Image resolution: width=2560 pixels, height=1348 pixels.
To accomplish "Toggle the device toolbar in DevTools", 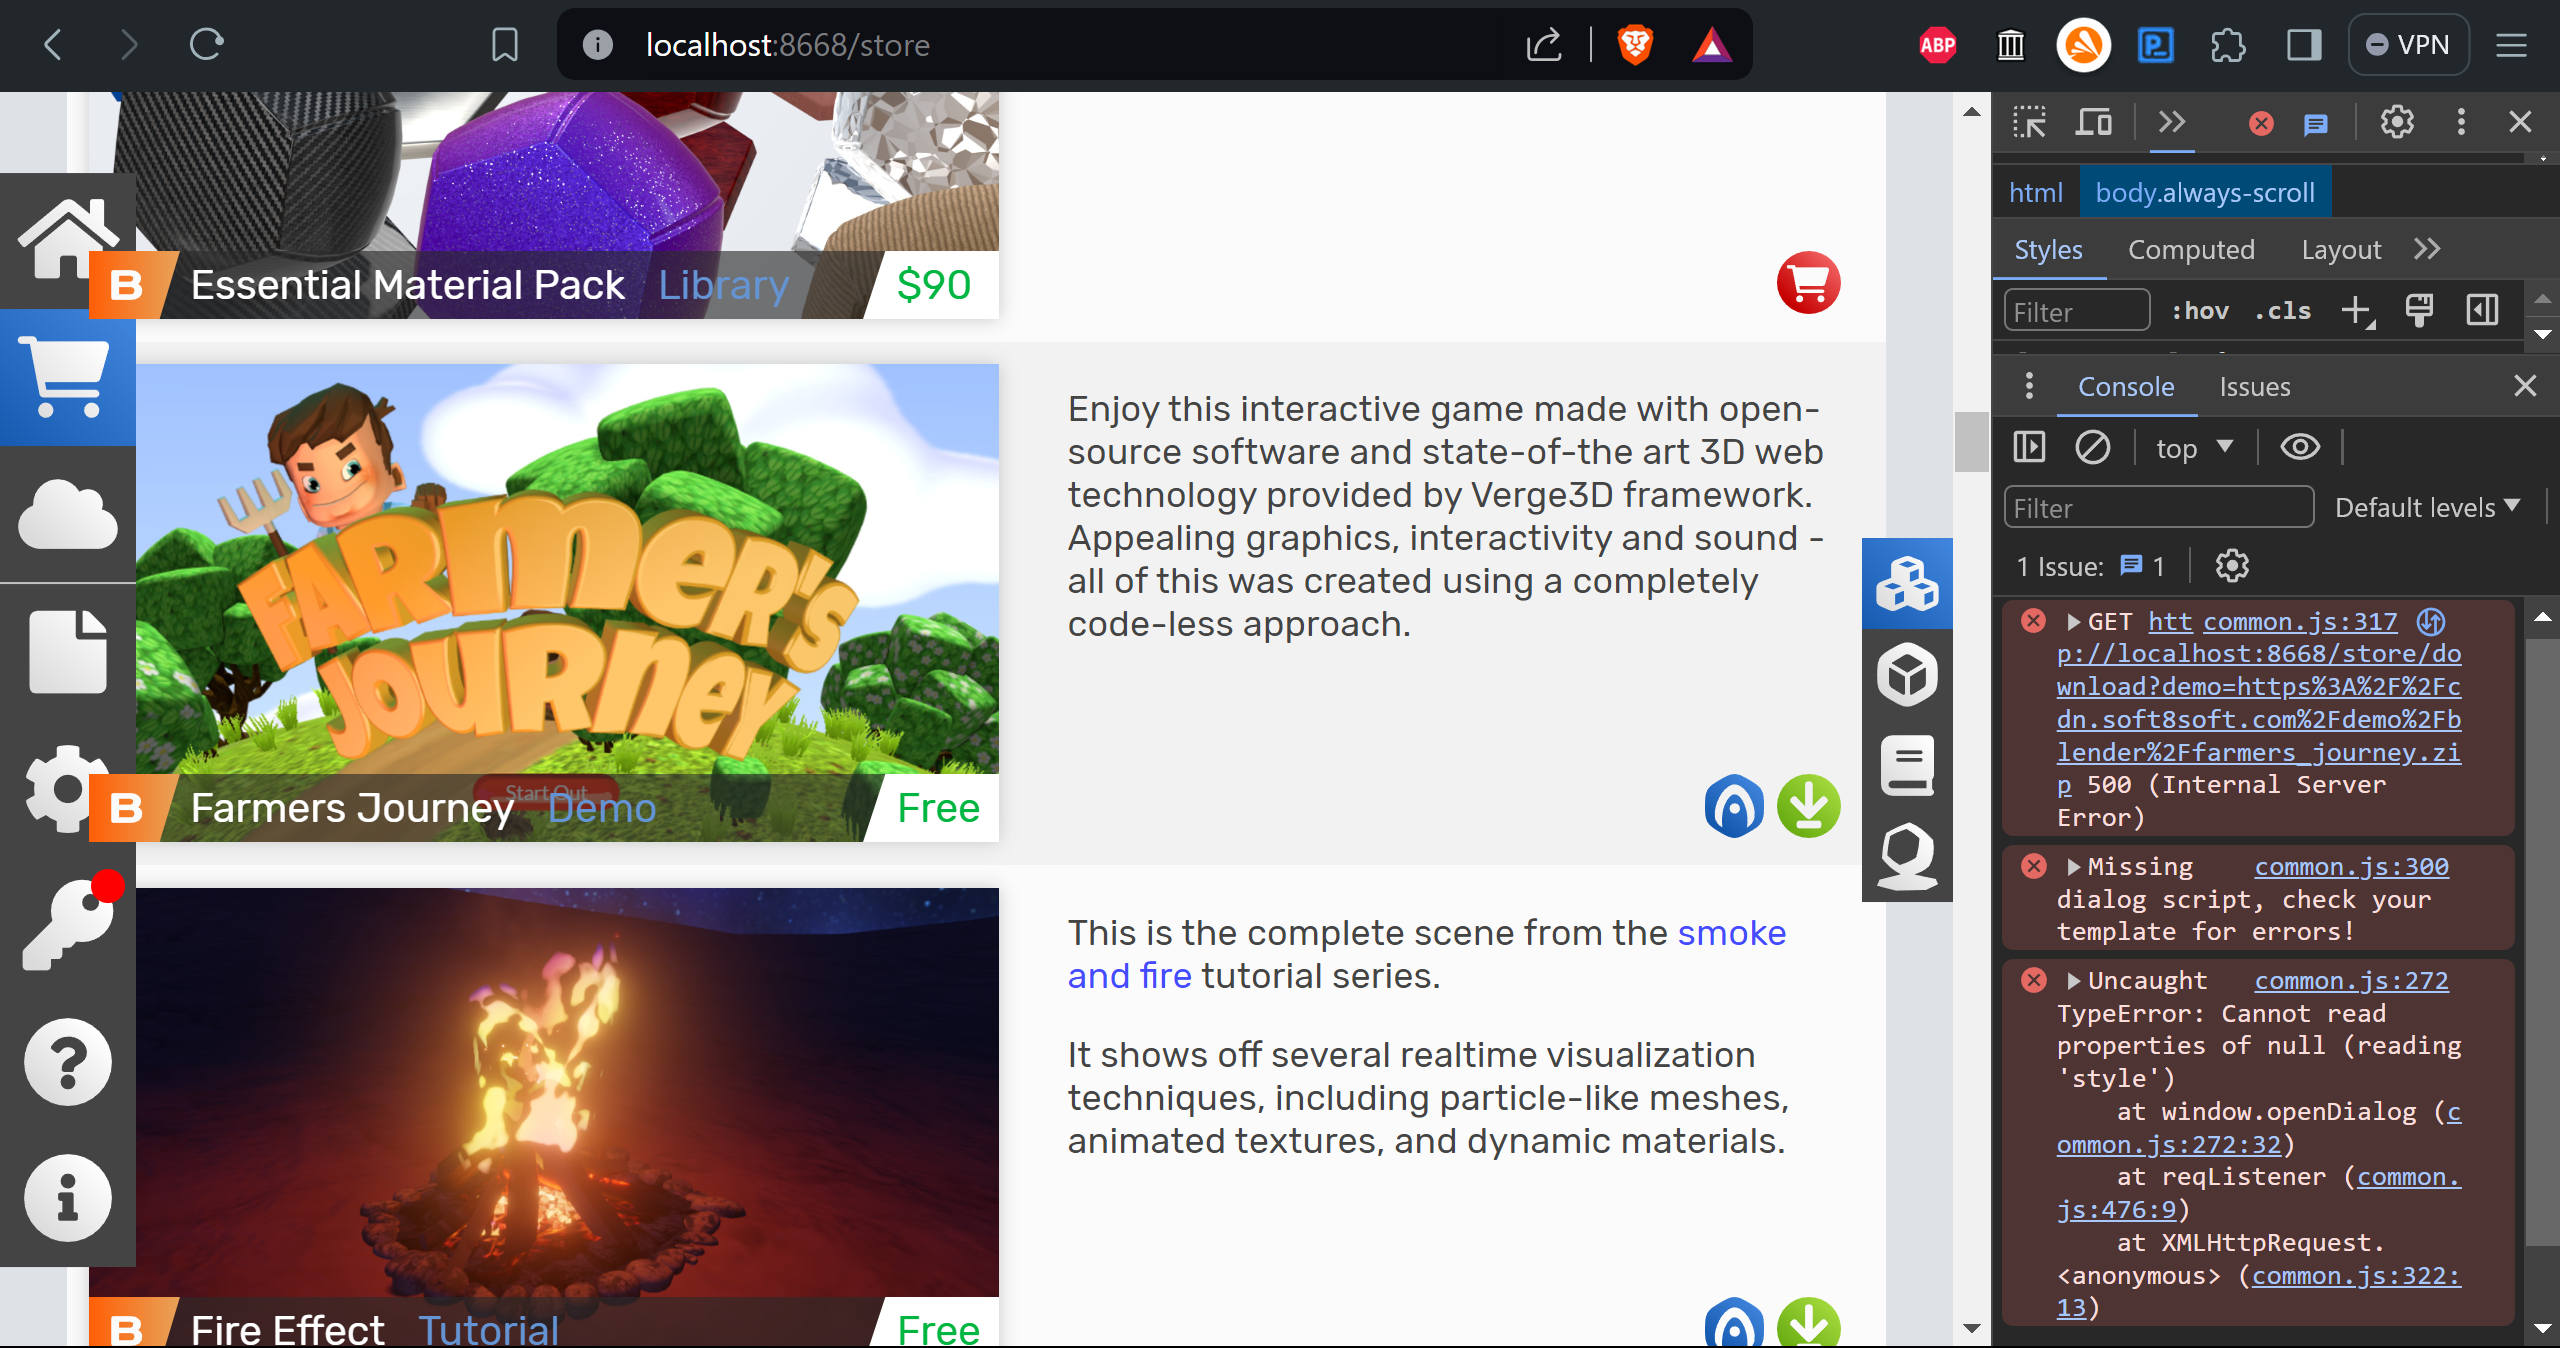I will [x=2093, y=122].
